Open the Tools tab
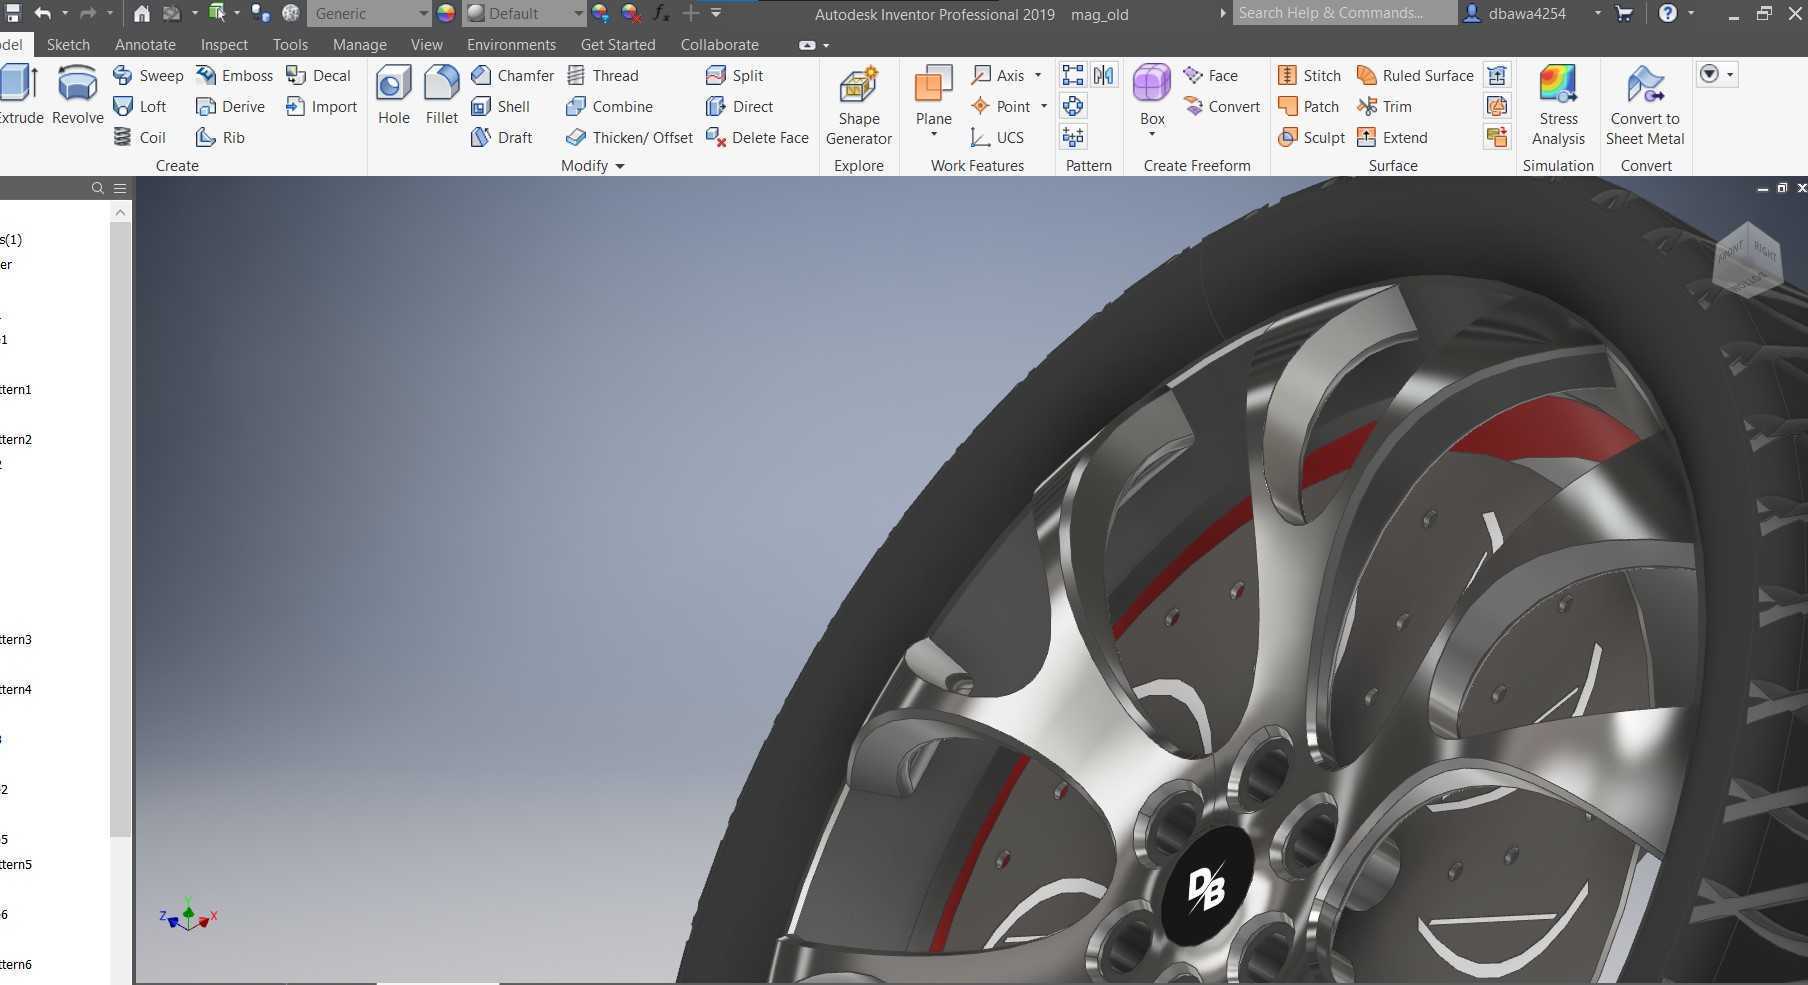 pos(290,45)
